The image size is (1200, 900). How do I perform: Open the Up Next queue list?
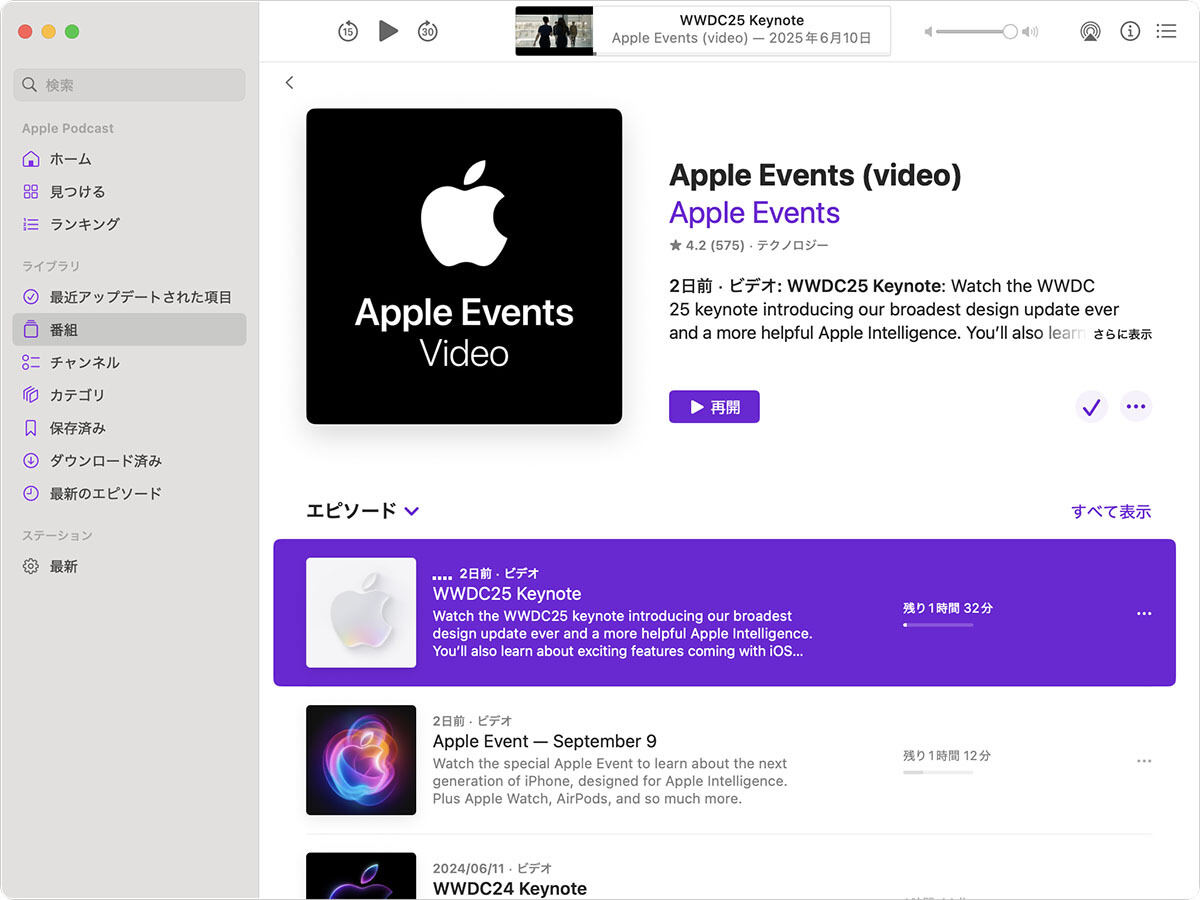tap(1166, 31)
